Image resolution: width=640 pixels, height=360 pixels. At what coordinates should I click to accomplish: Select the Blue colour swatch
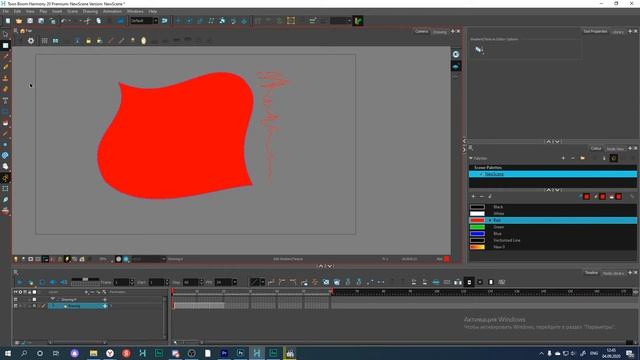tap(477, 233)
